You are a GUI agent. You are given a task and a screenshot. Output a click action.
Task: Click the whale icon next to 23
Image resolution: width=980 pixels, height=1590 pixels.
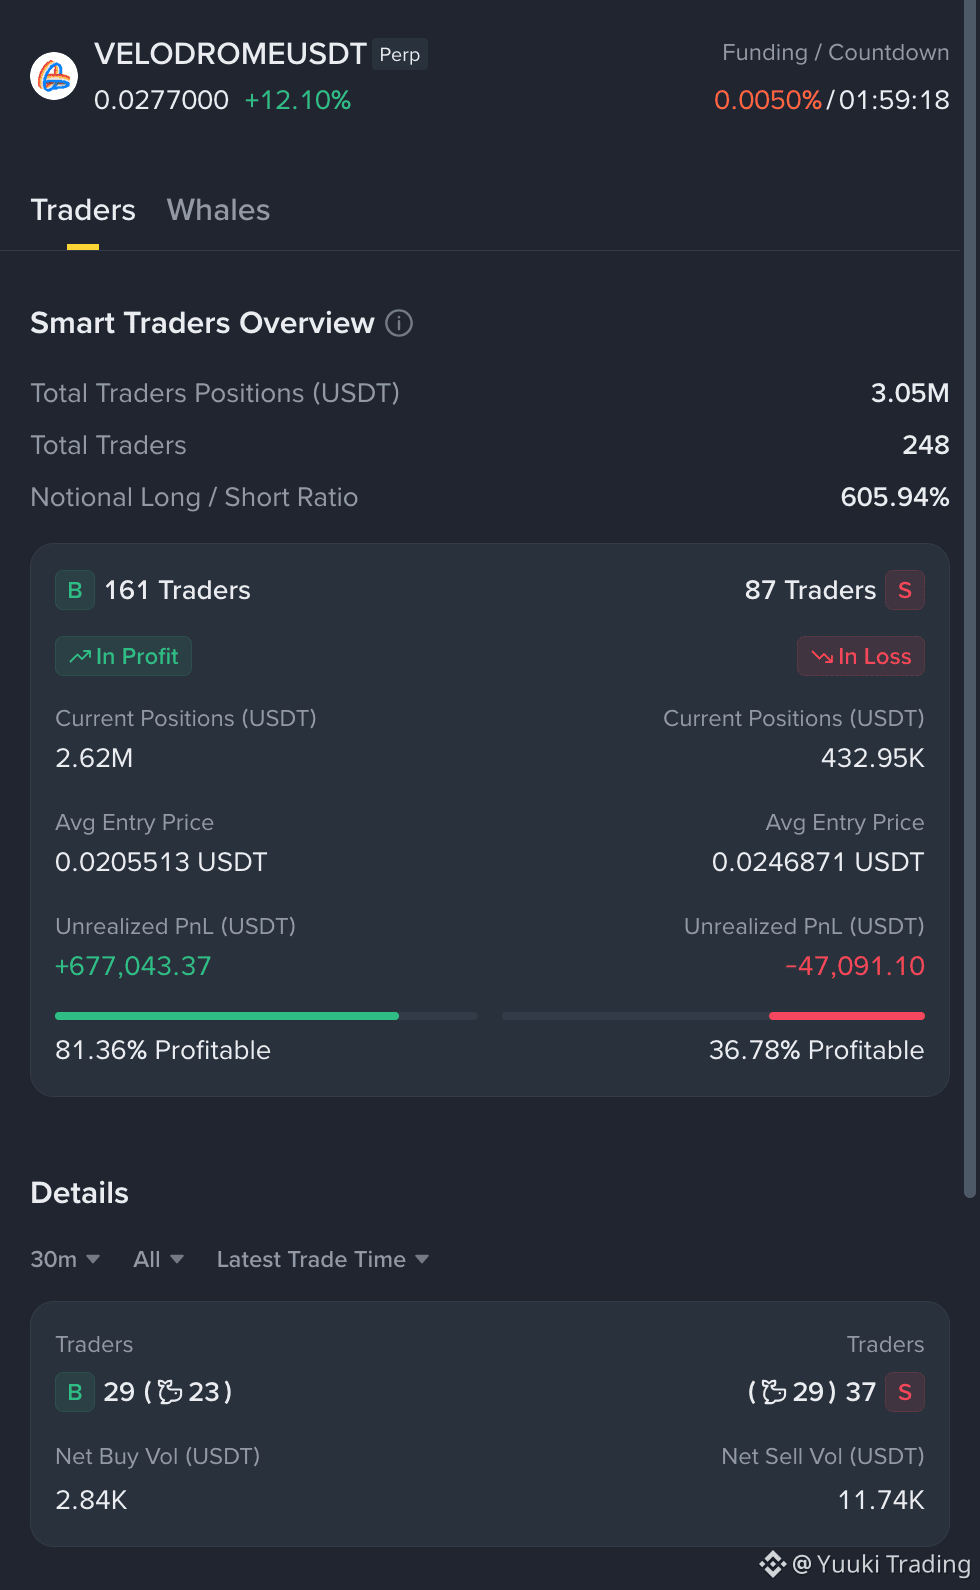[x=171, y=1392]
